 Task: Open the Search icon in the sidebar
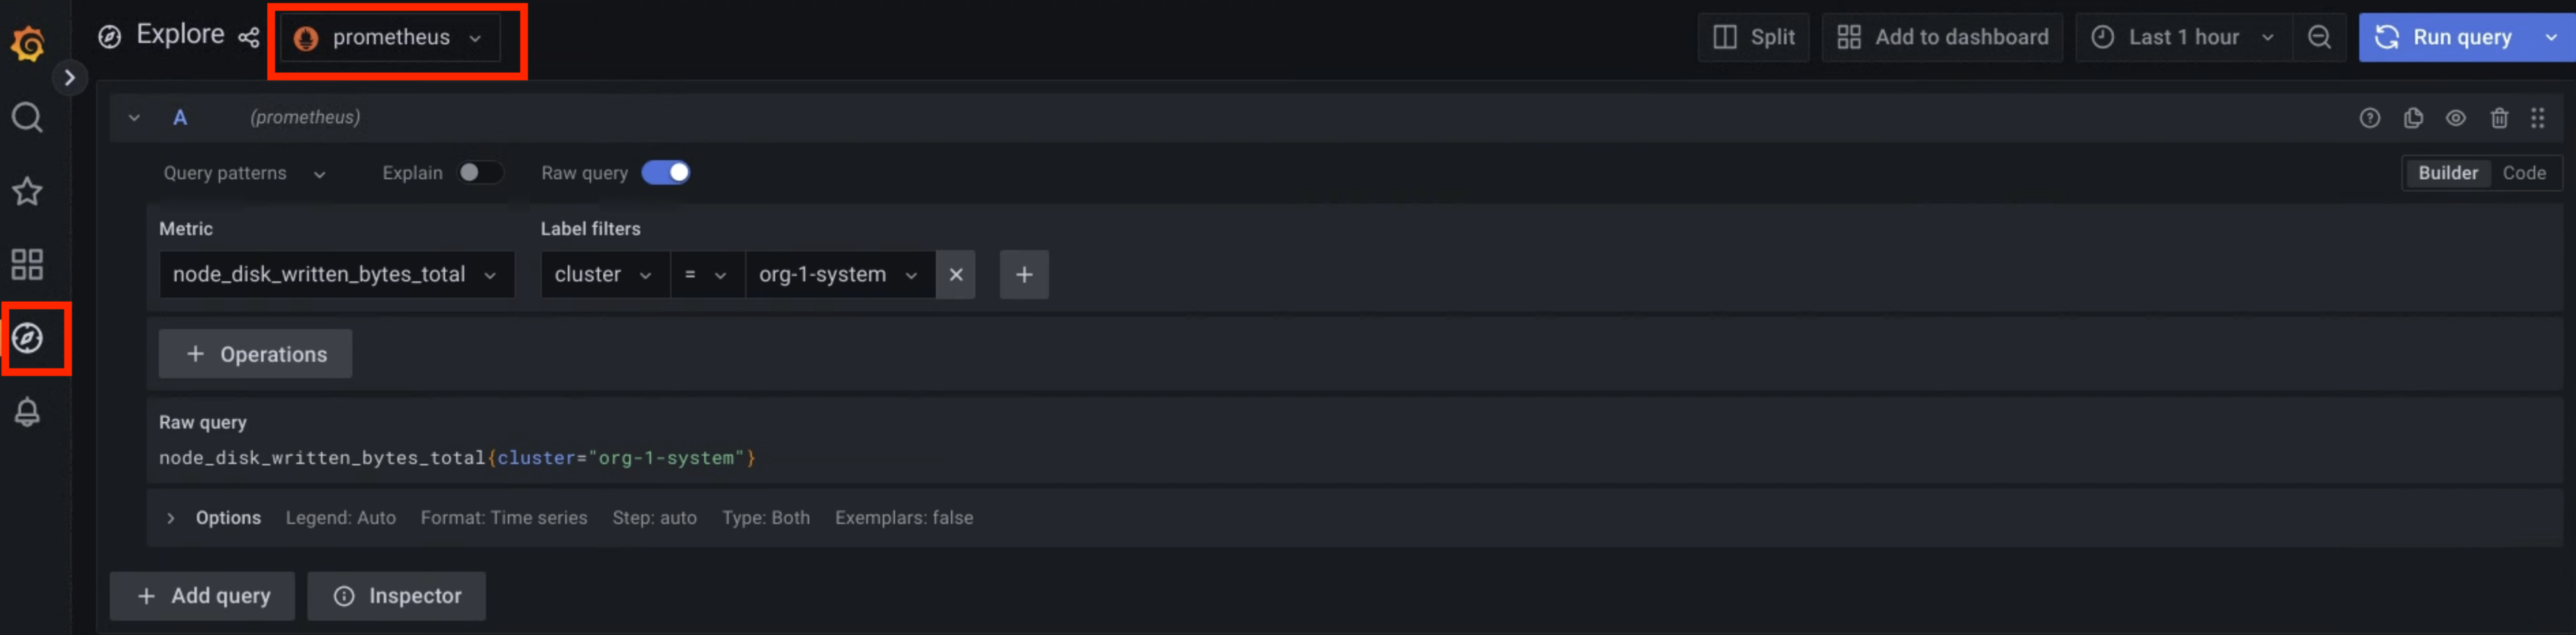click(x=27, y=117)
